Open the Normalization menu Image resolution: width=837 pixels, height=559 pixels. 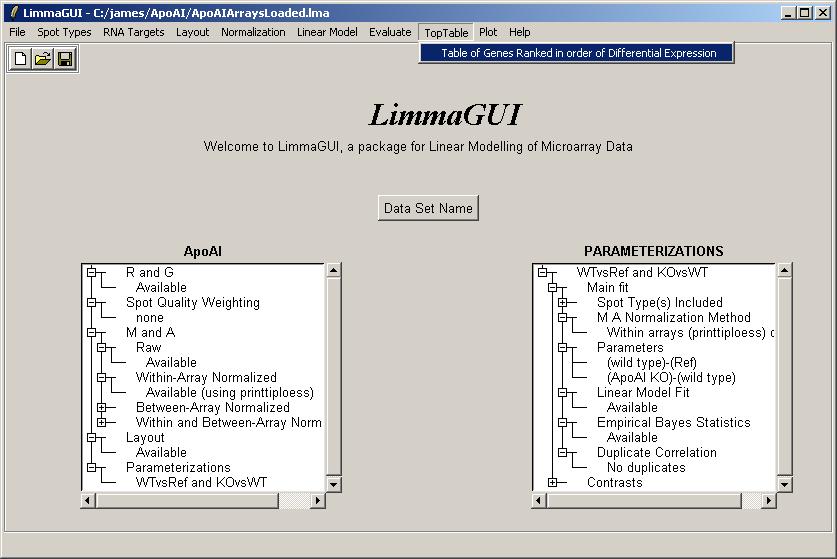coord(253,32)
